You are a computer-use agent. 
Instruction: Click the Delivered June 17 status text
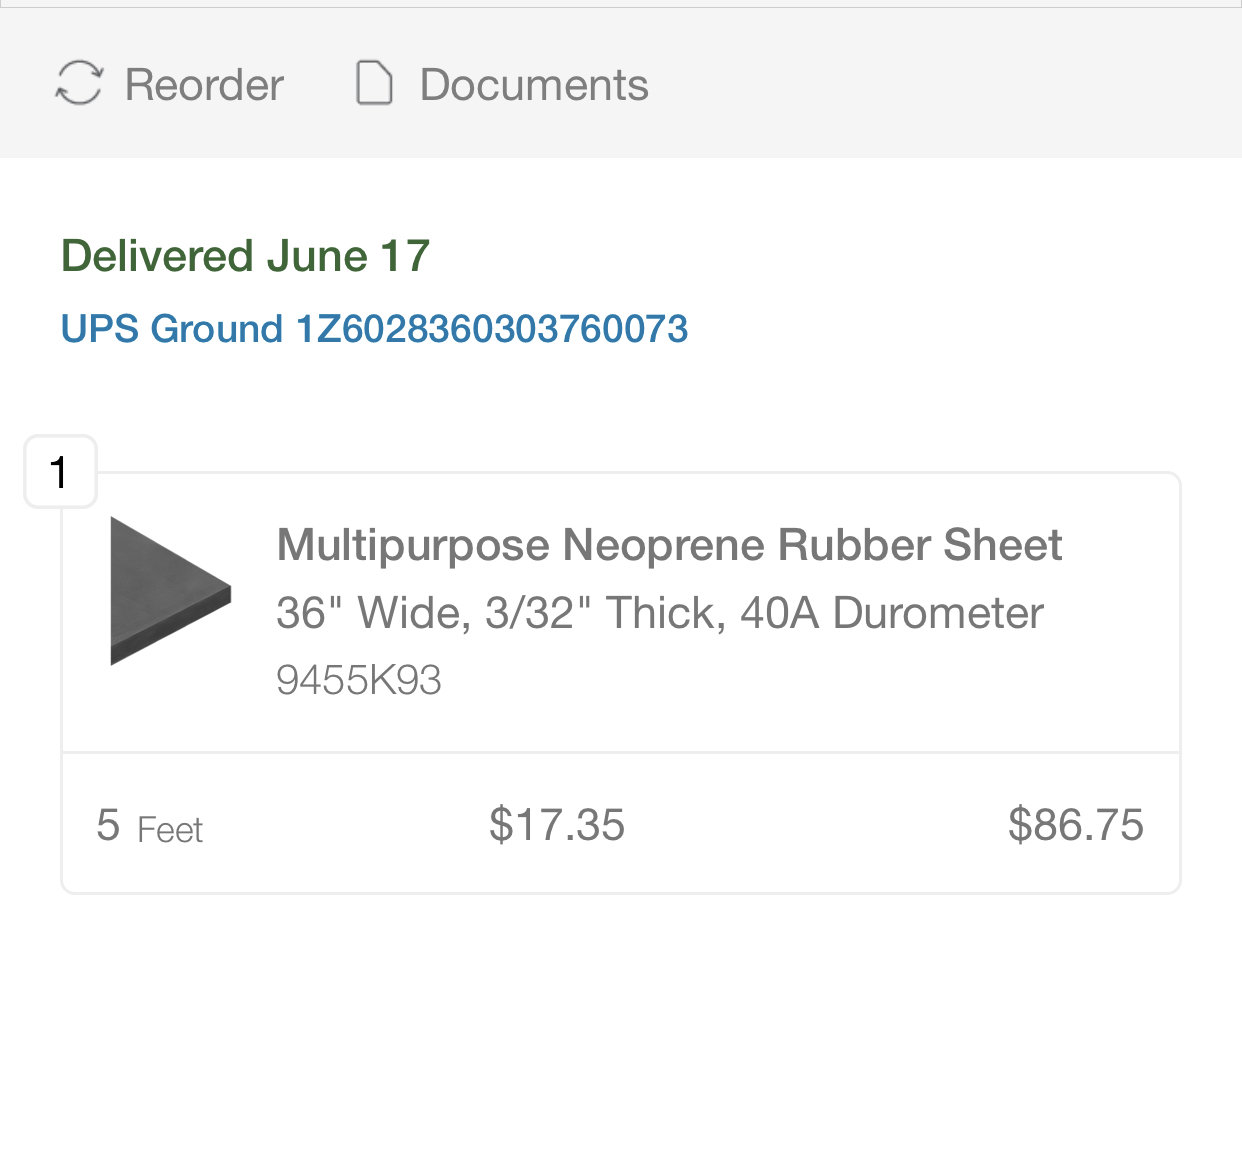click(245, 256)
